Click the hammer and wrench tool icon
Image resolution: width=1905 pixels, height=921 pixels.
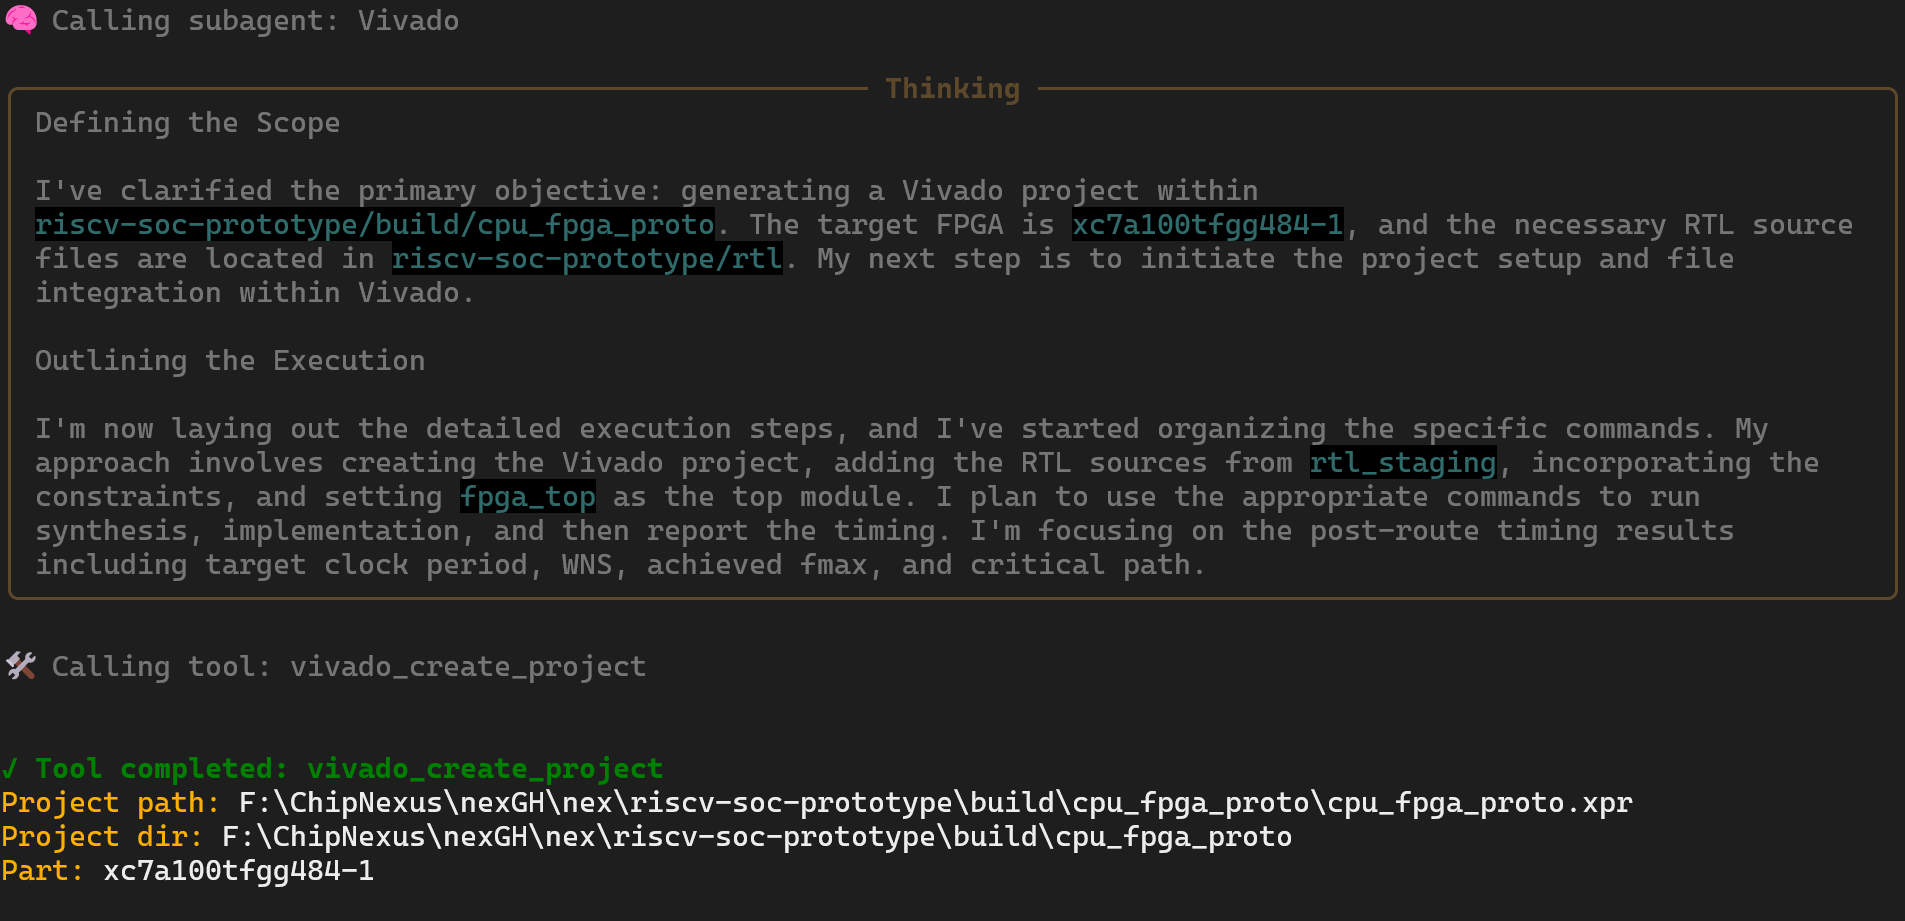[x=20, y=666]
